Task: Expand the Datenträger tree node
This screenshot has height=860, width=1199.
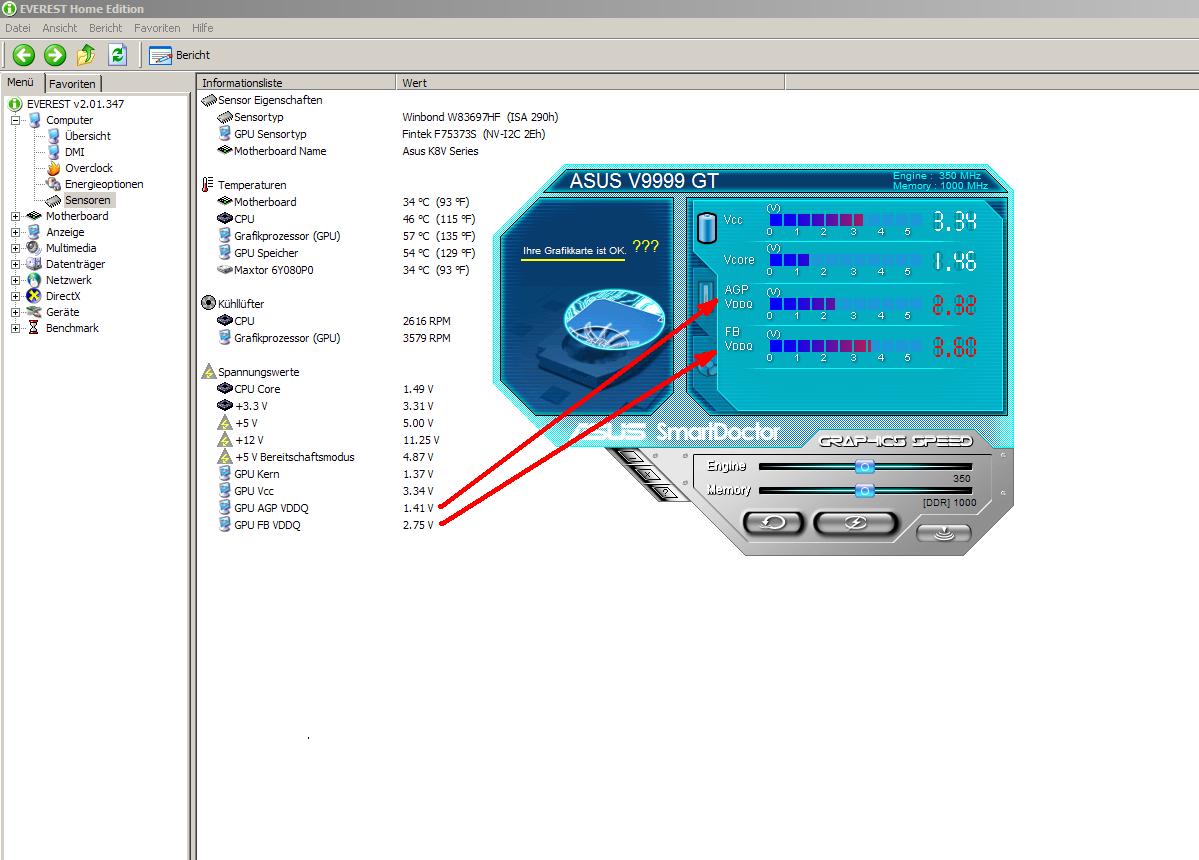Action: pos(15,264)
